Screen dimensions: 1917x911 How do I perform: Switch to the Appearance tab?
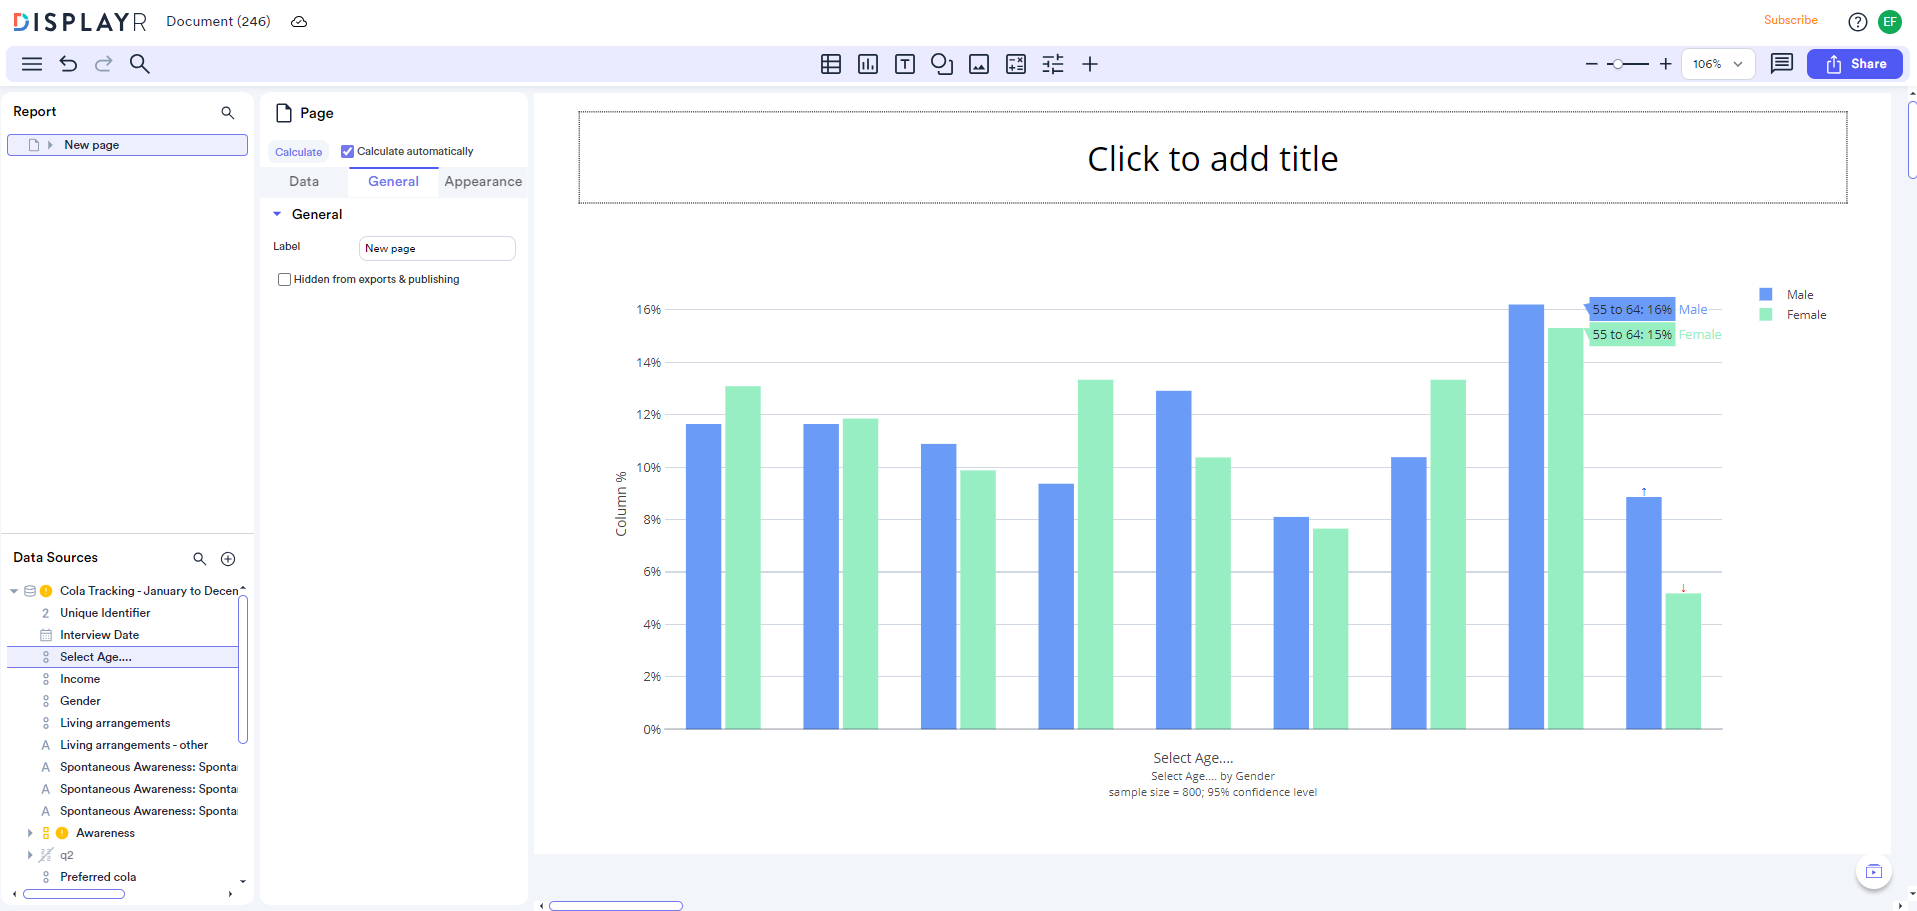[483, 182]
